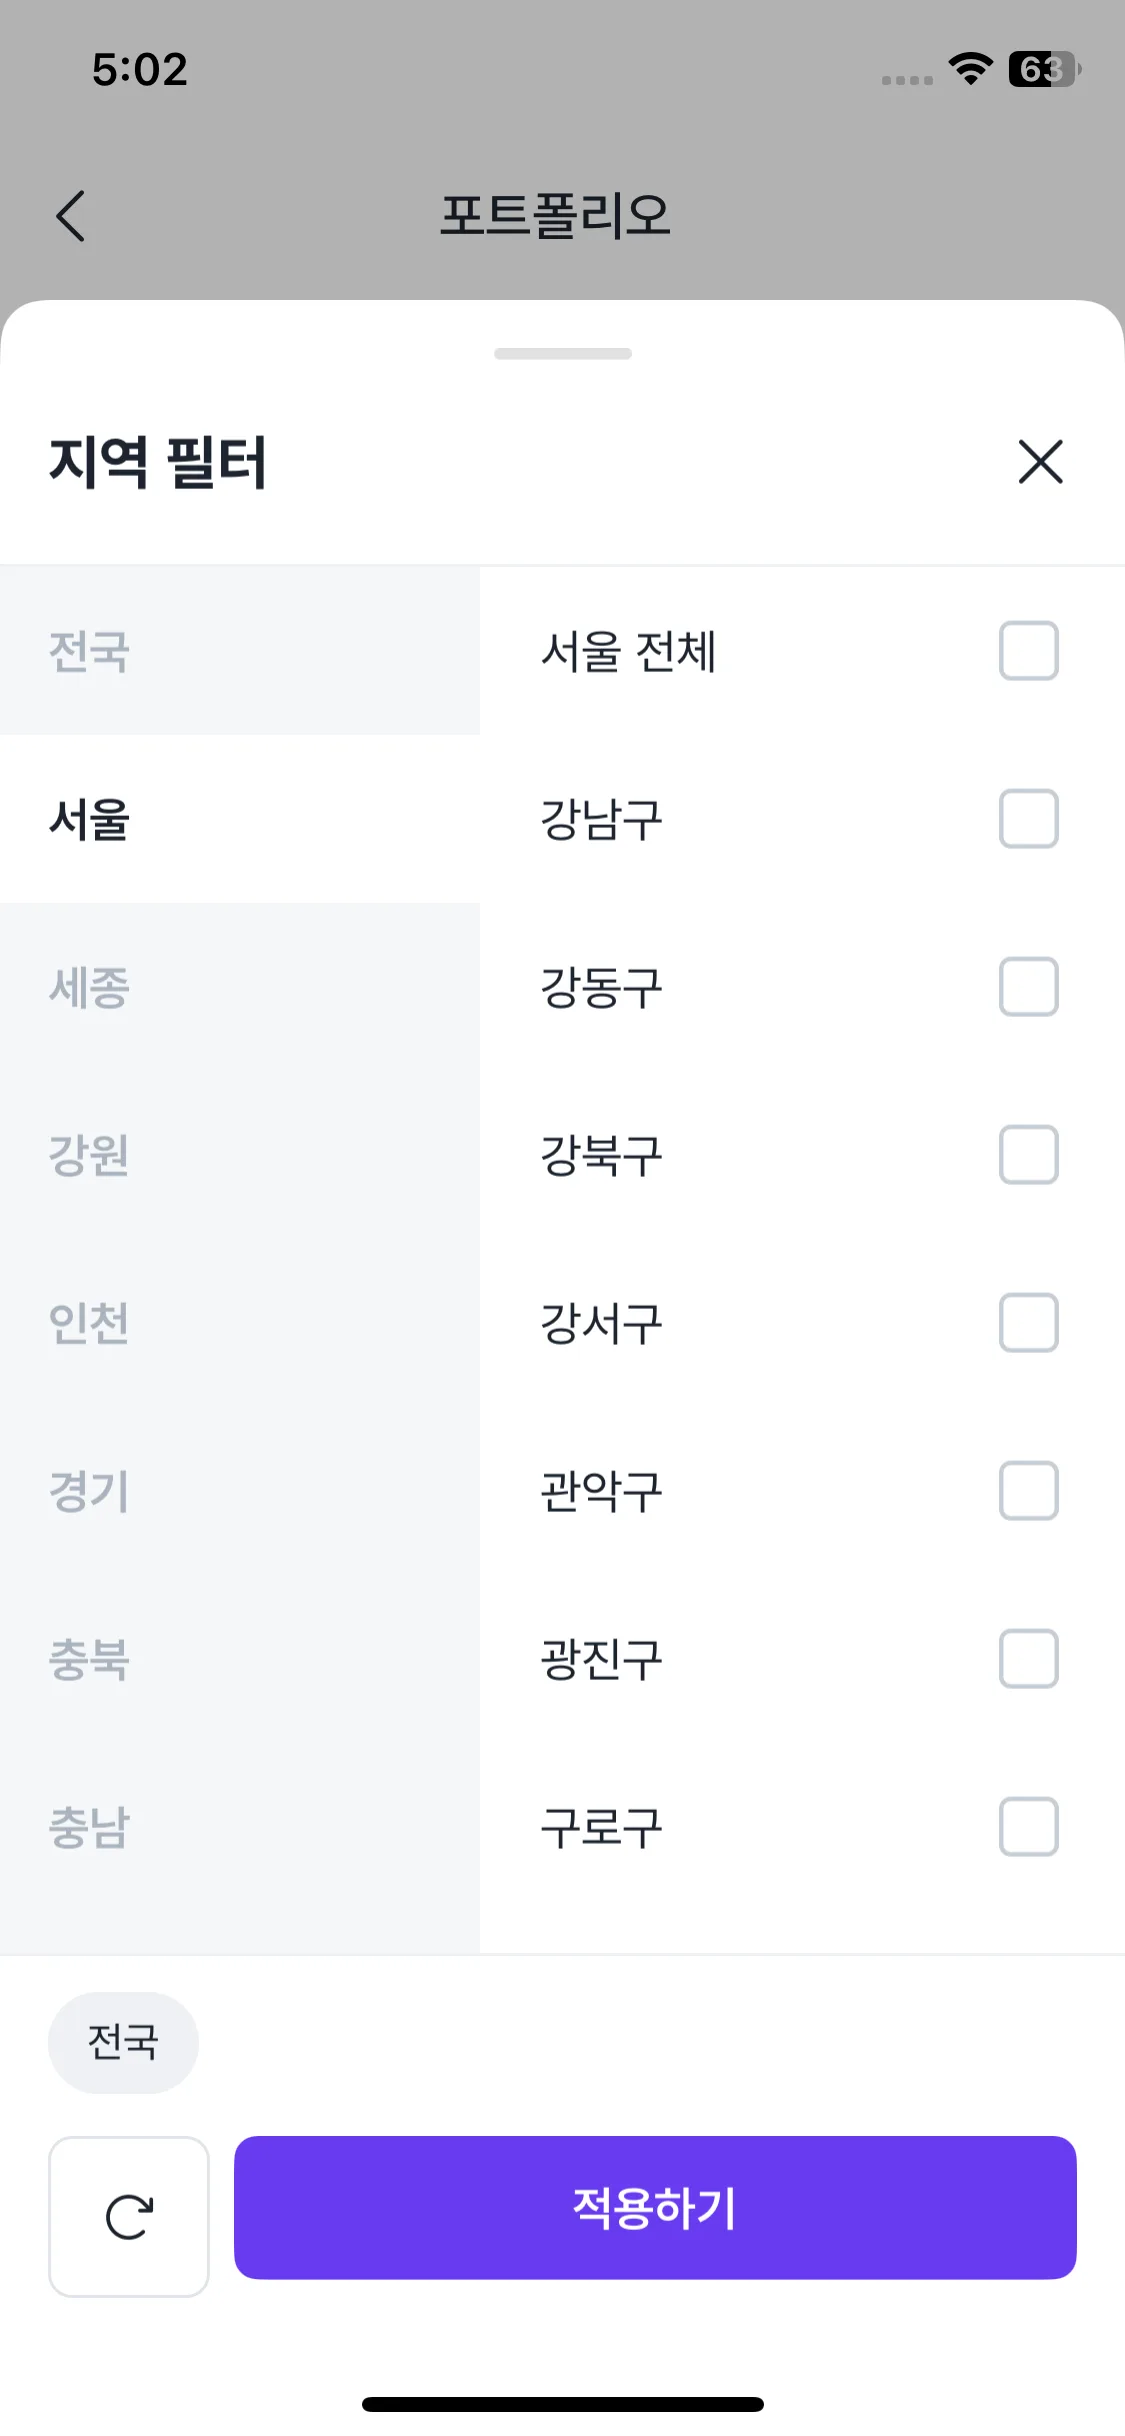1125x2436 pixels.
Task: Toggle the 광진구 checkbox
Action: [1028, 1659]
